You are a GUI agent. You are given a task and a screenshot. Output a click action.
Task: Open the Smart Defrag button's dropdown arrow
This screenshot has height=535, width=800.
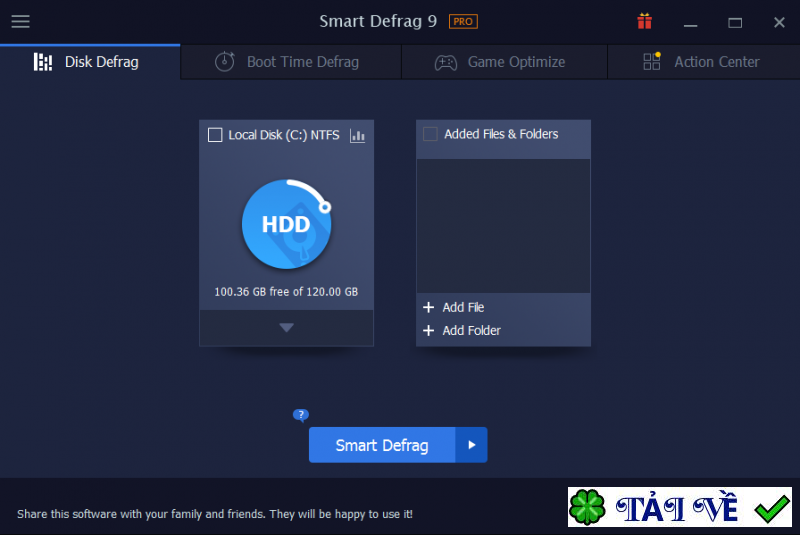(471, 445)
